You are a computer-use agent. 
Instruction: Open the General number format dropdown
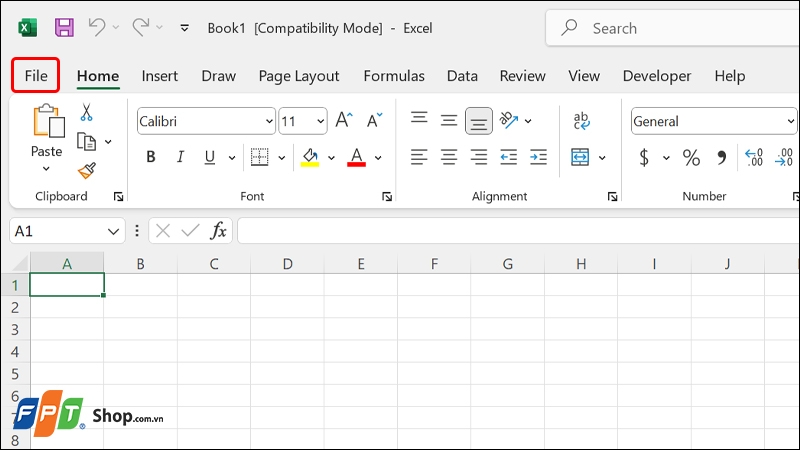(791, 121)
